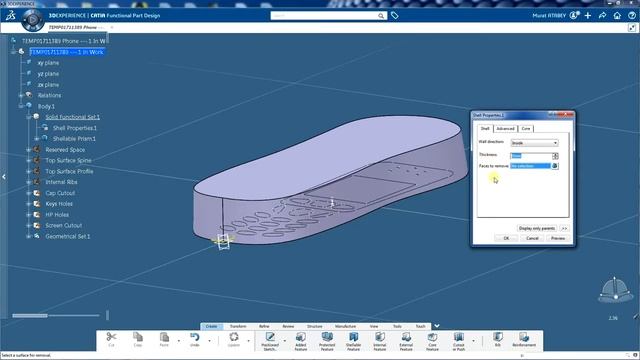Select the Added Feature tool

click(301, 340)
